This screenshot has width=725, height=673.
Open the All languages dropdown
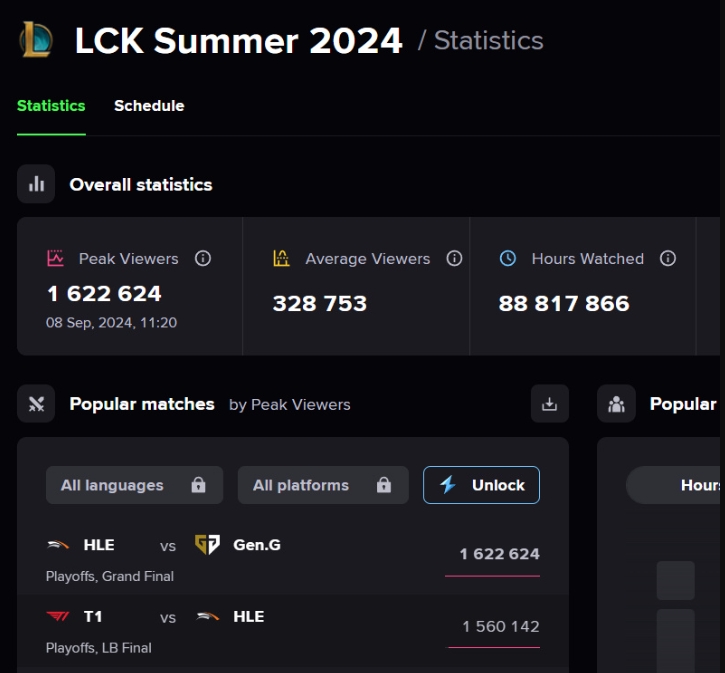[134, 485]
